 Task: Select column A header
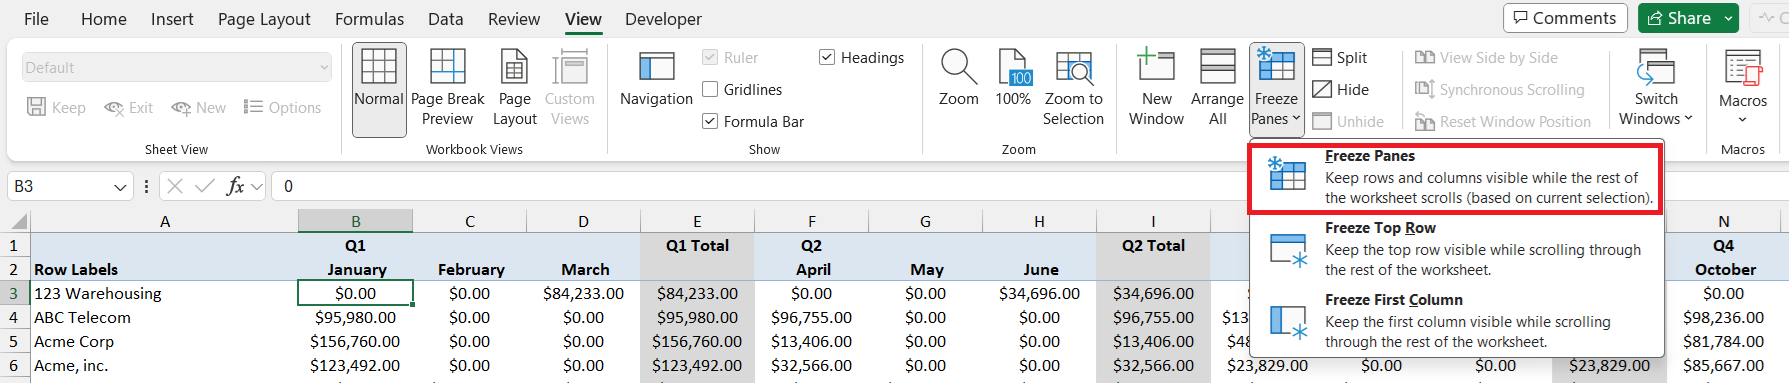coord(165,221)
